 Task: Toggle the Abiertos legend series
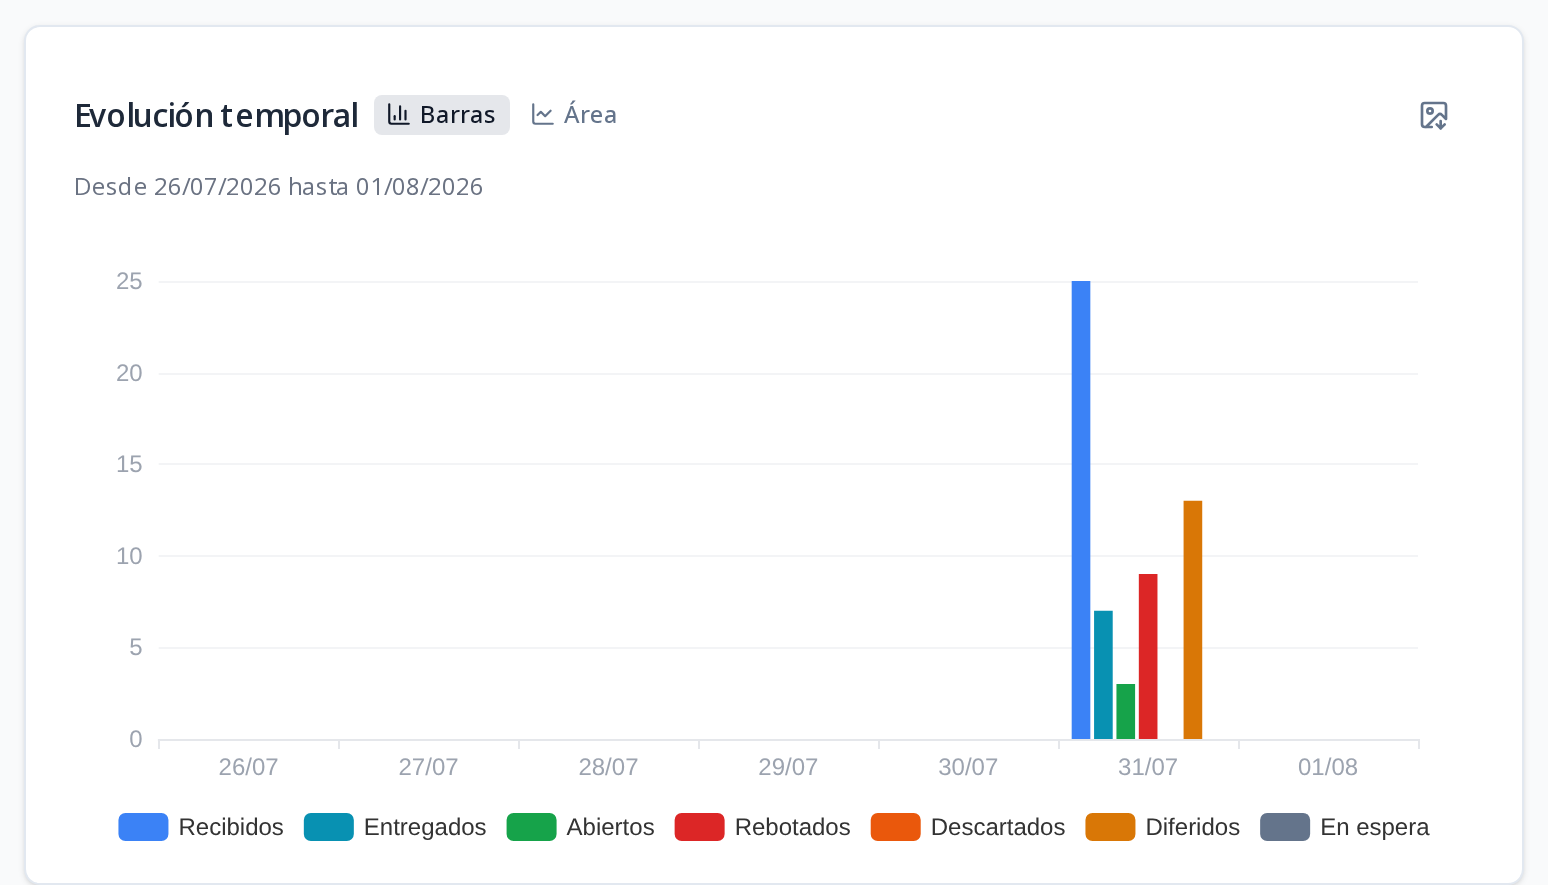pos(581,827)
